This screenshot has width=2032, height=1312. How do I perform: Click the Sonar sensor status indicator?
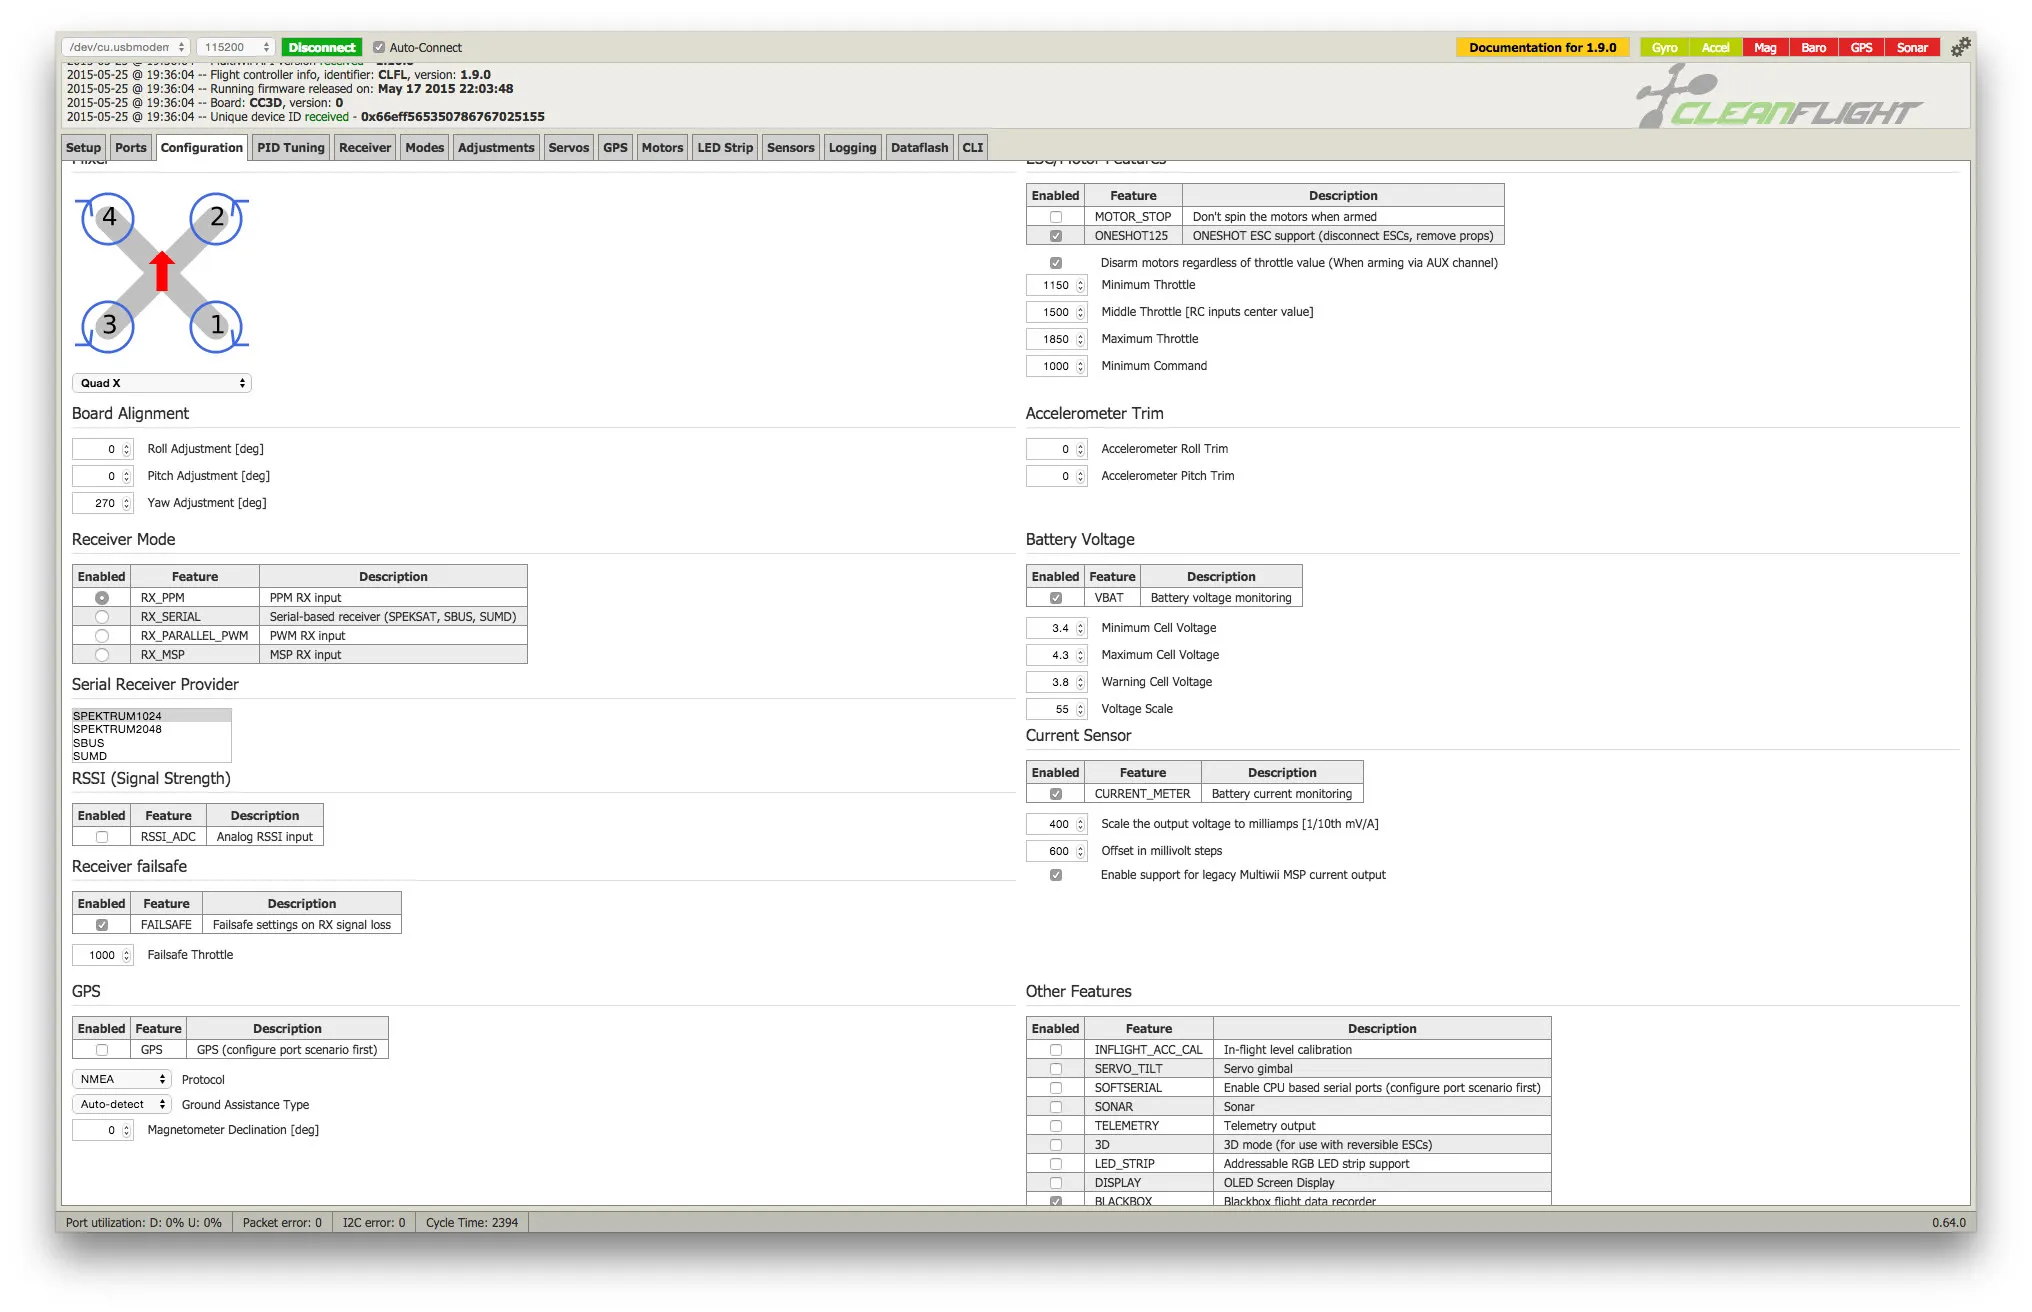1911,47
